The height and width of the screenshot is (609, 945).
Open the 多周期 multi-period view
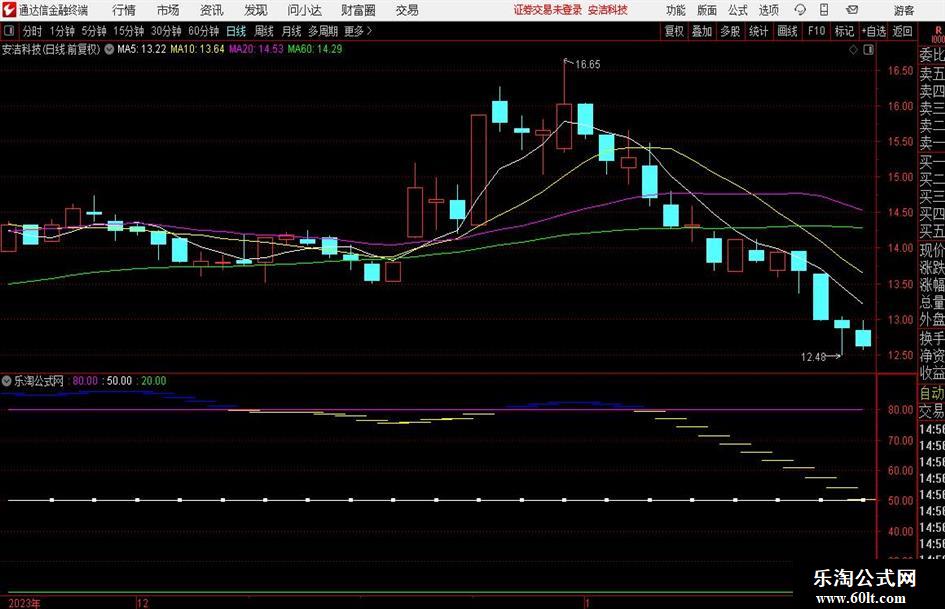pyautogui.click(x=323, y=31)
